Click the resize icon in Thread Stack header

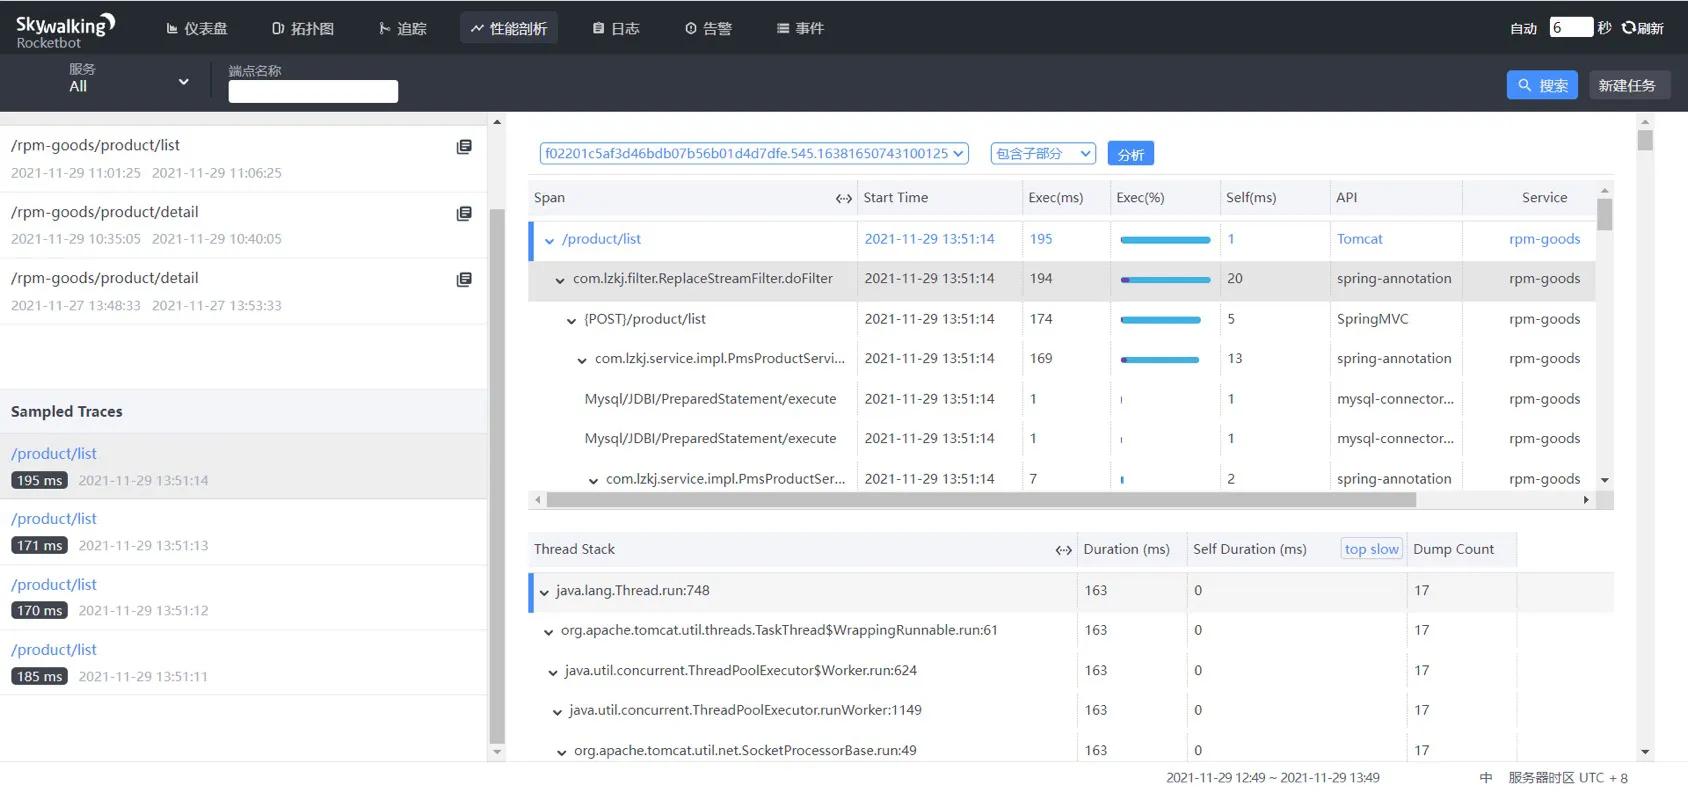(x=1063, y=550)
